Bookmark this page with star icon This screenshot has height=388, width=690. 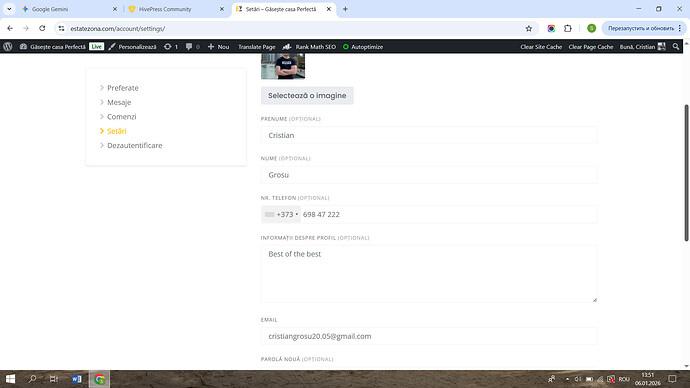pos(529,28)
